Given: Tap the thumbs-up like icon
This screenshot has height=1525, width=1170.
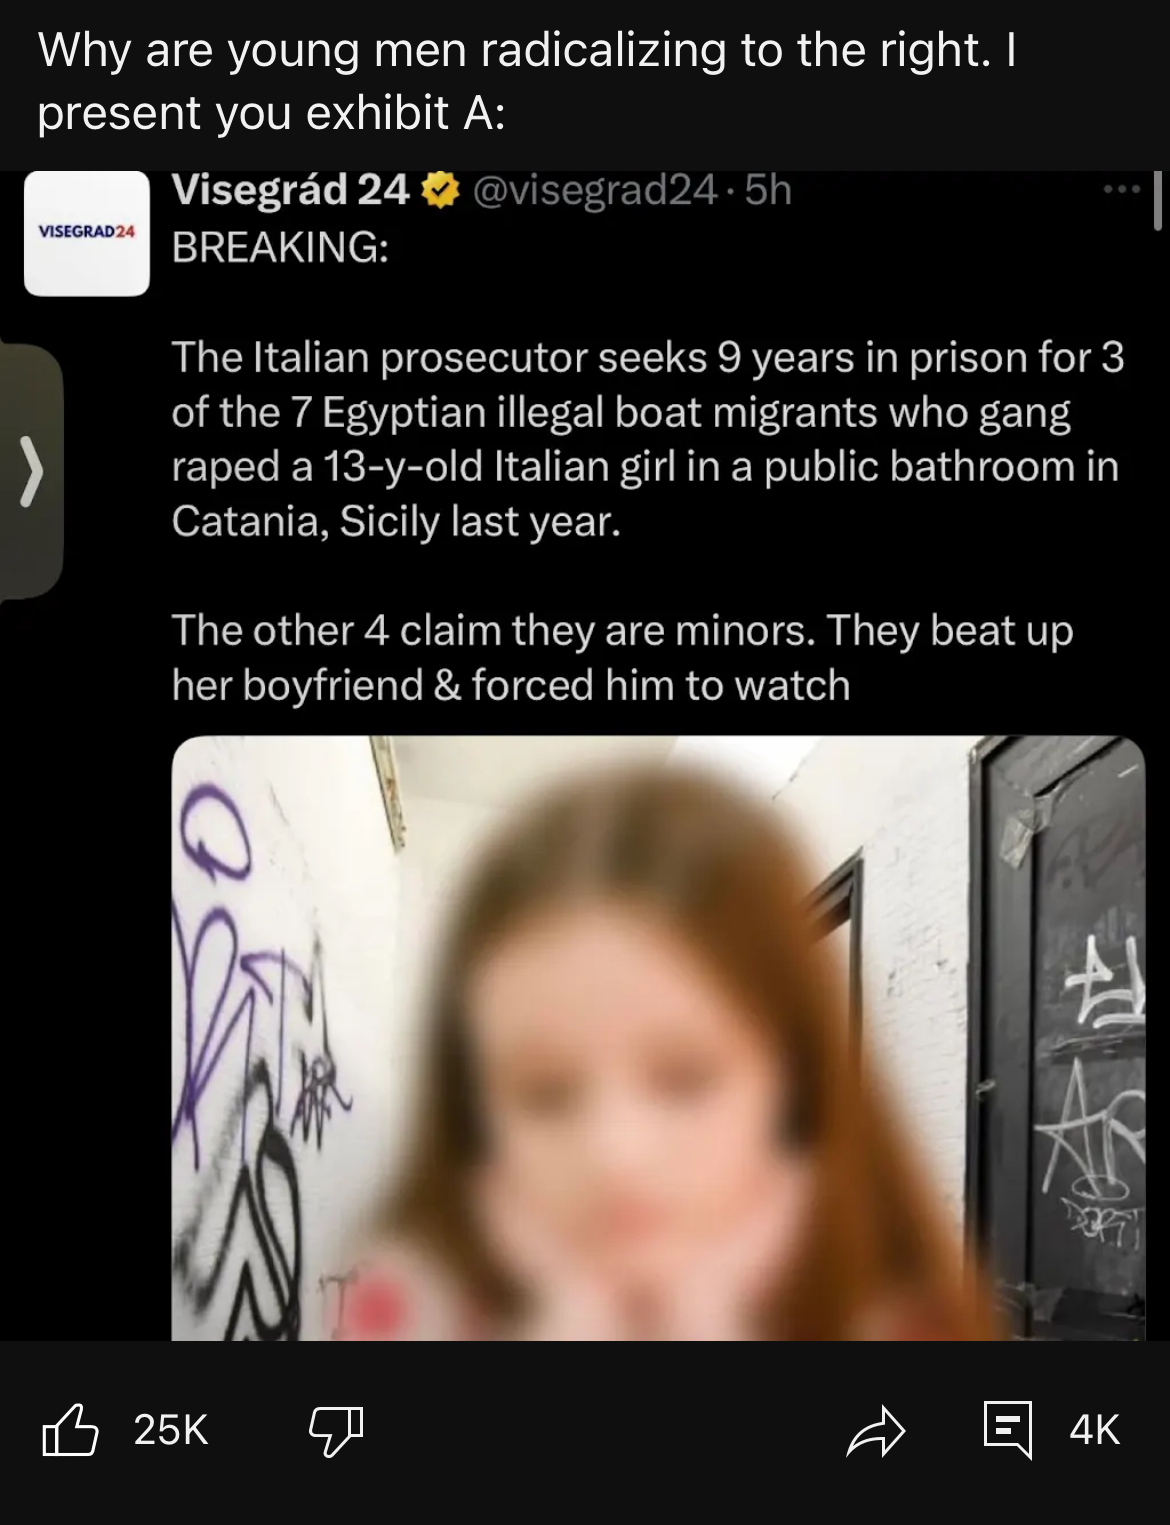Looking at the screenshot, I should pyautogui.click(x=70, y=1429).
